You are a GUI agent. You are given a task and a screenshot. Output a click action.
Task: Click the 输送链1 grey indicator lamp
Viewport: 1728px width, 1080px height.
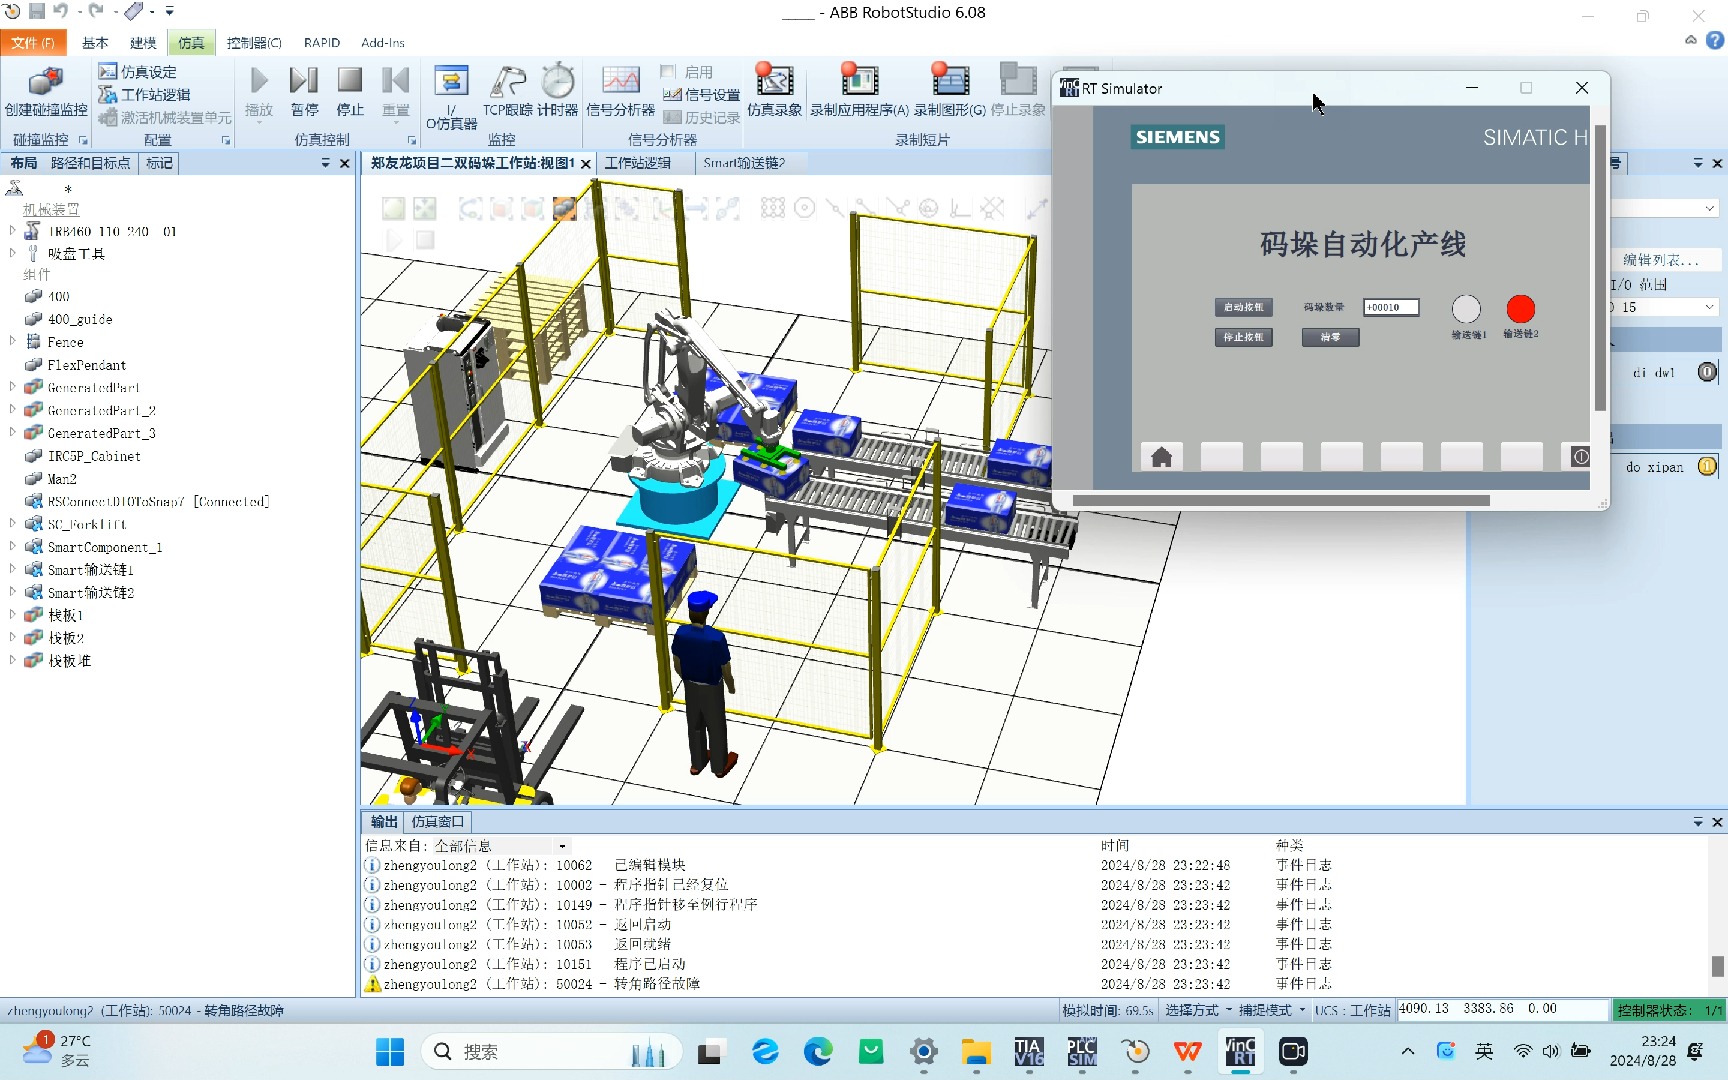1466,309
